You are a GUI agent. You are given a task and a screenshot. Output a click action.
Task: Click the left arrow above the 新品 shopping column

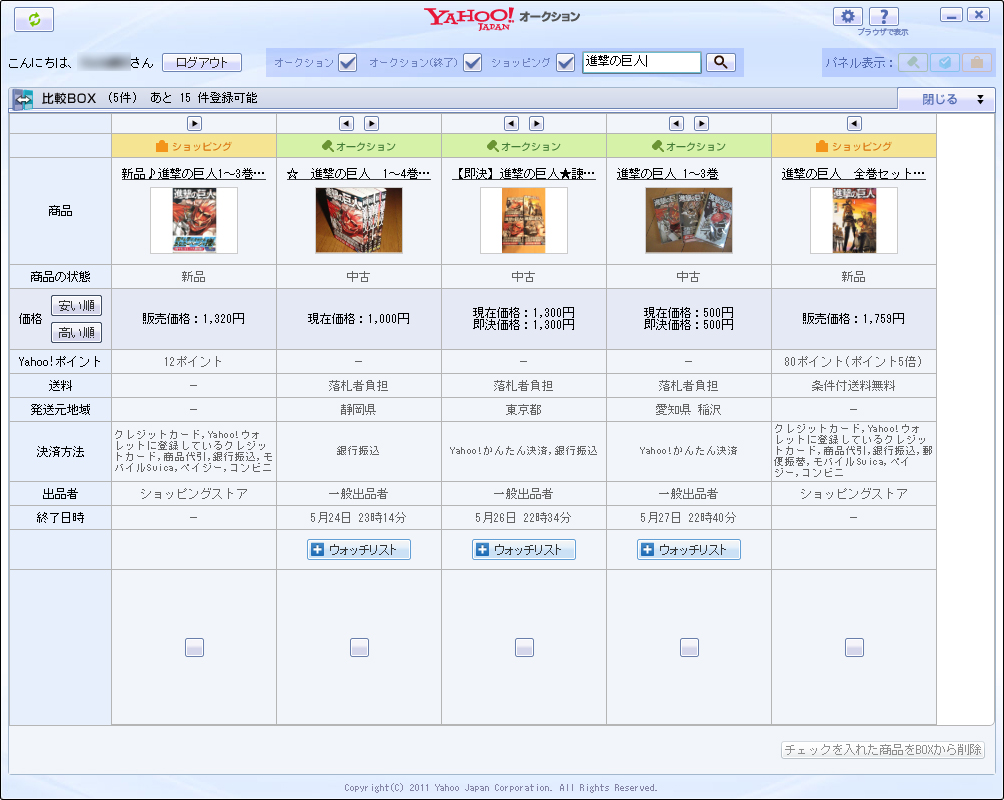853,123
